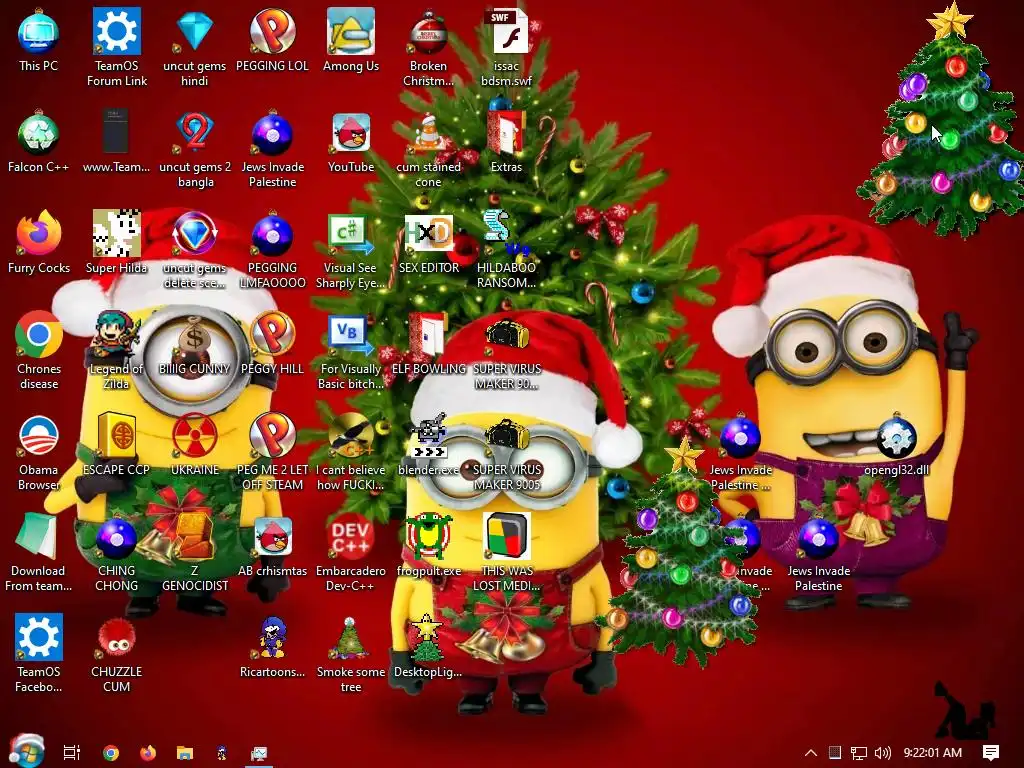Open the Embarcadero Dev-C++ icon
The image size is (1024, 768).
pyautogui.click(x=351, y=537)
